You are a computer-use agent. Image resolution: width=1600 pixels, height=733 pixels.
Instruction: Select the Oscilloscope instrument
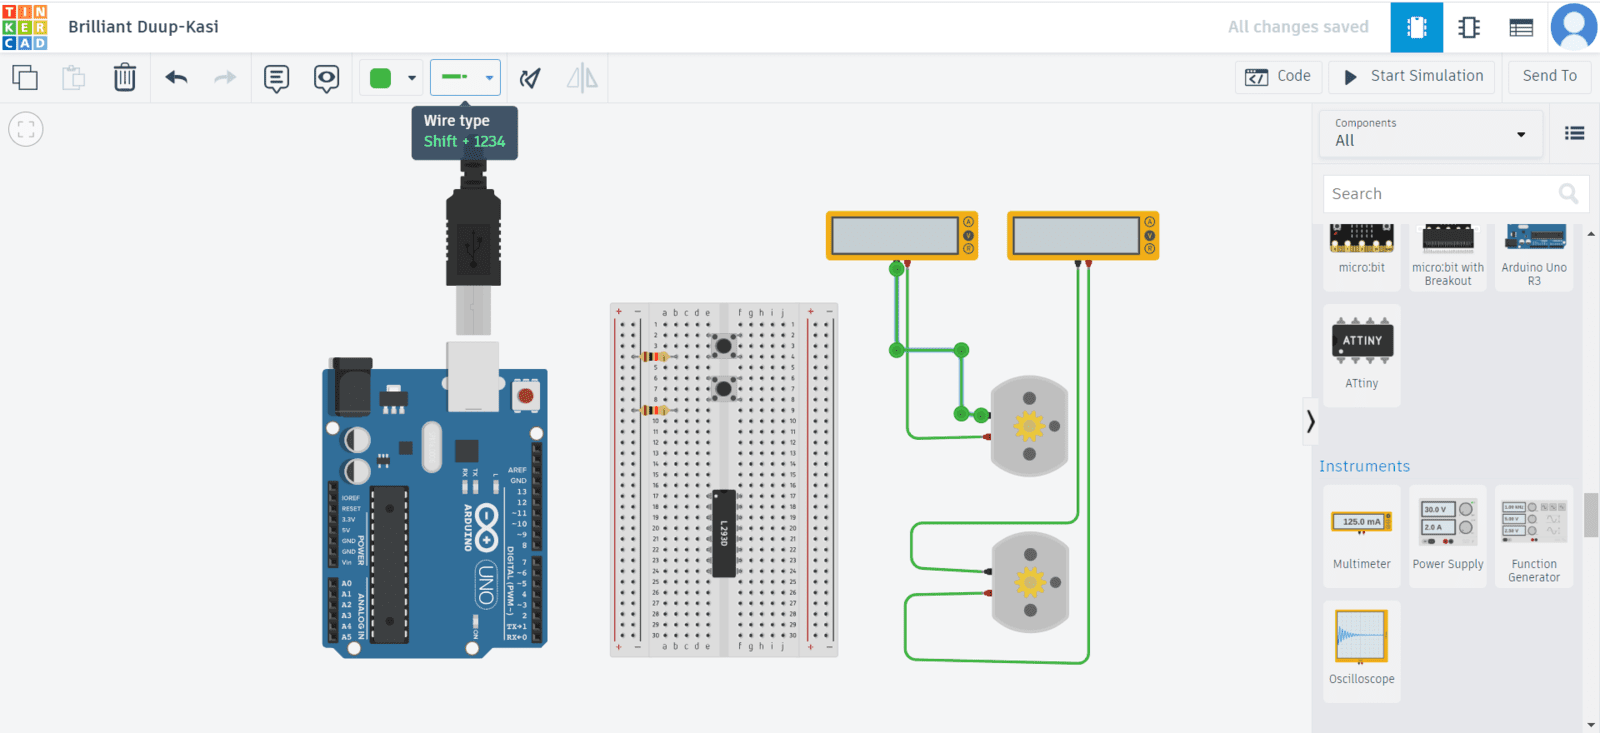(x=1362, y=650)
